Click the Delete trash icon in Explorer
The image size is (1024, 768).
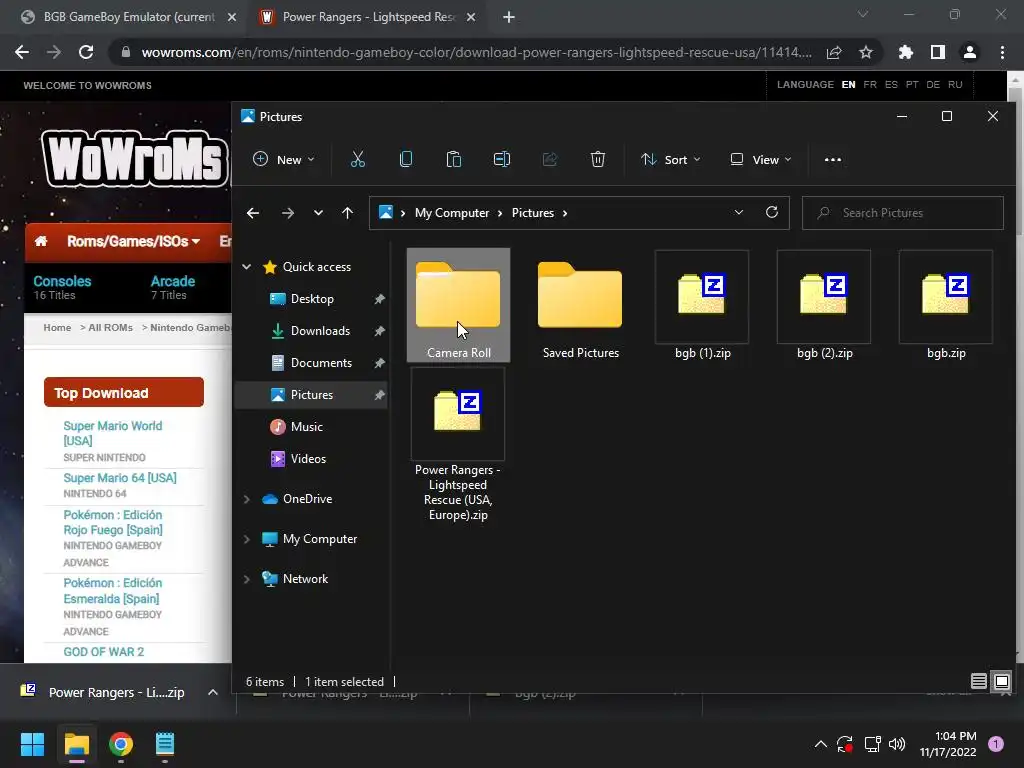point(598,159)
